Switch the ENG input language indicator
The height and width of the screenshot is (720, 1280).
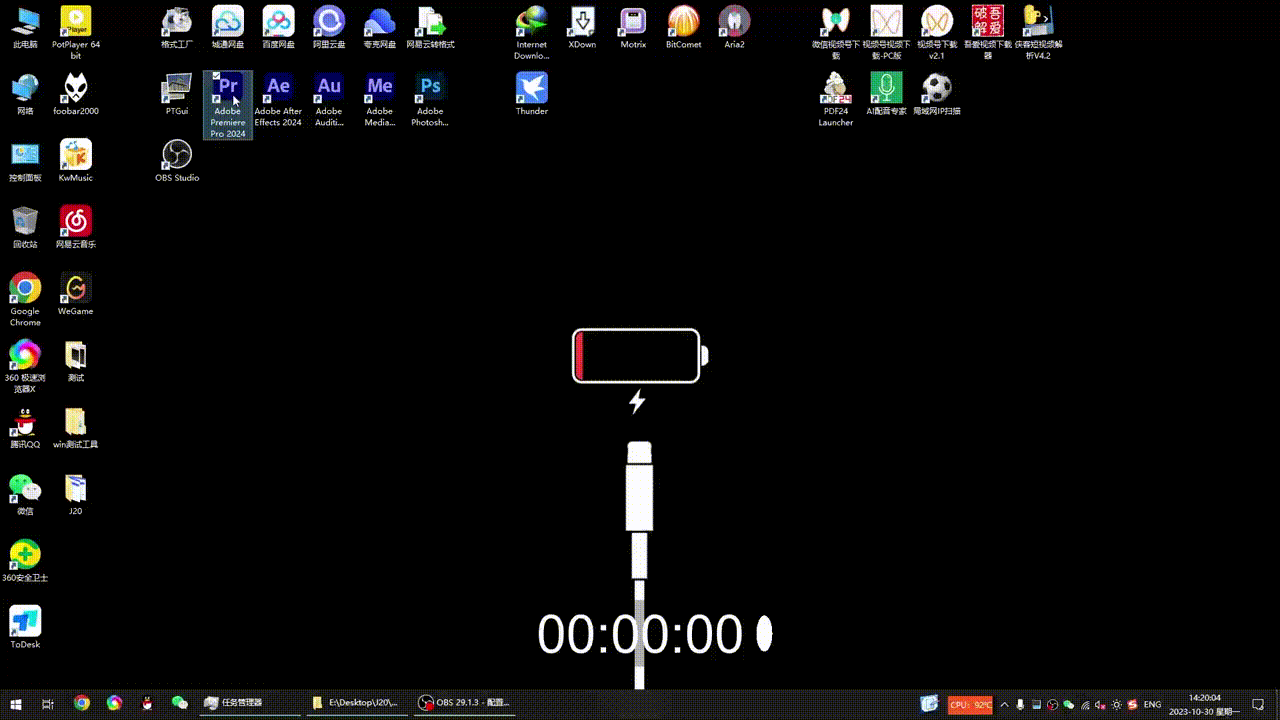point(1152,704)
